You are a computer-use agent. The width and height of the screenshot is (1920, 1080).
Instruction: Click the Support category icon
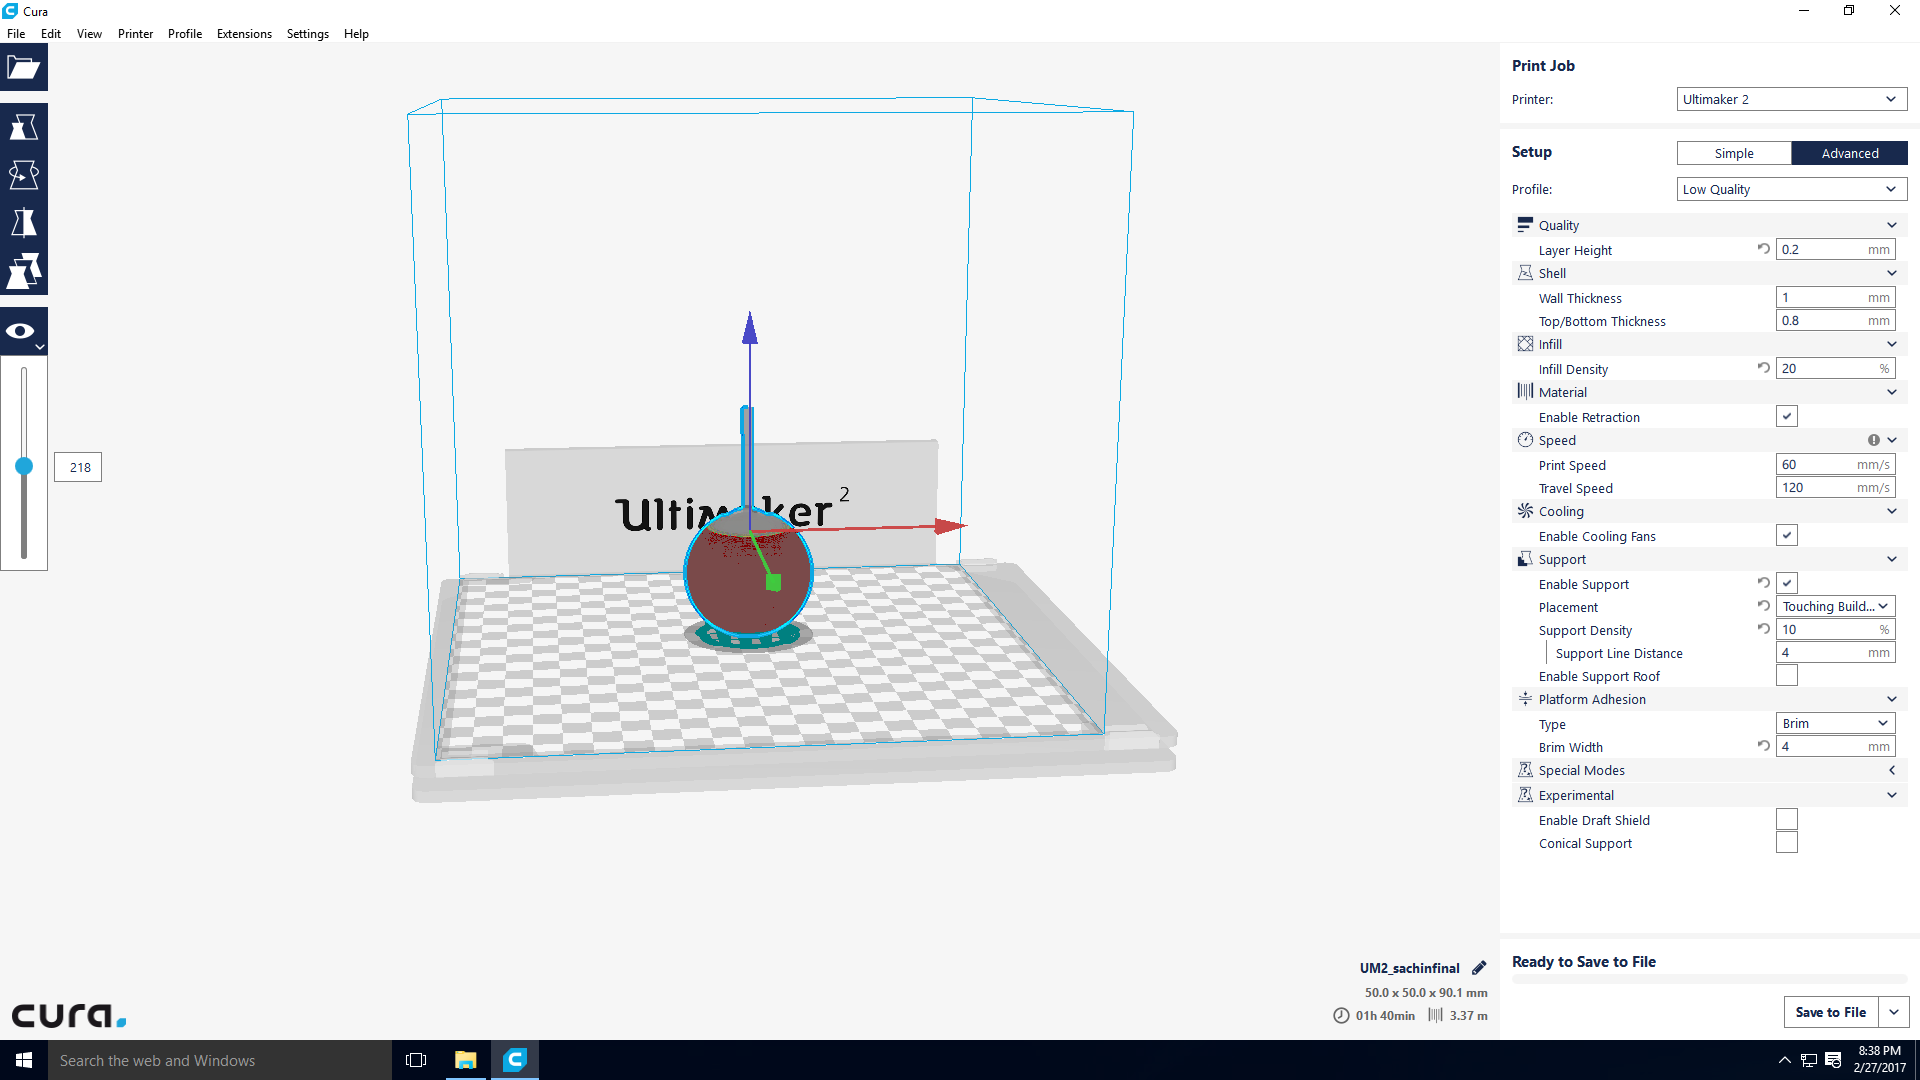(1525, 559)
